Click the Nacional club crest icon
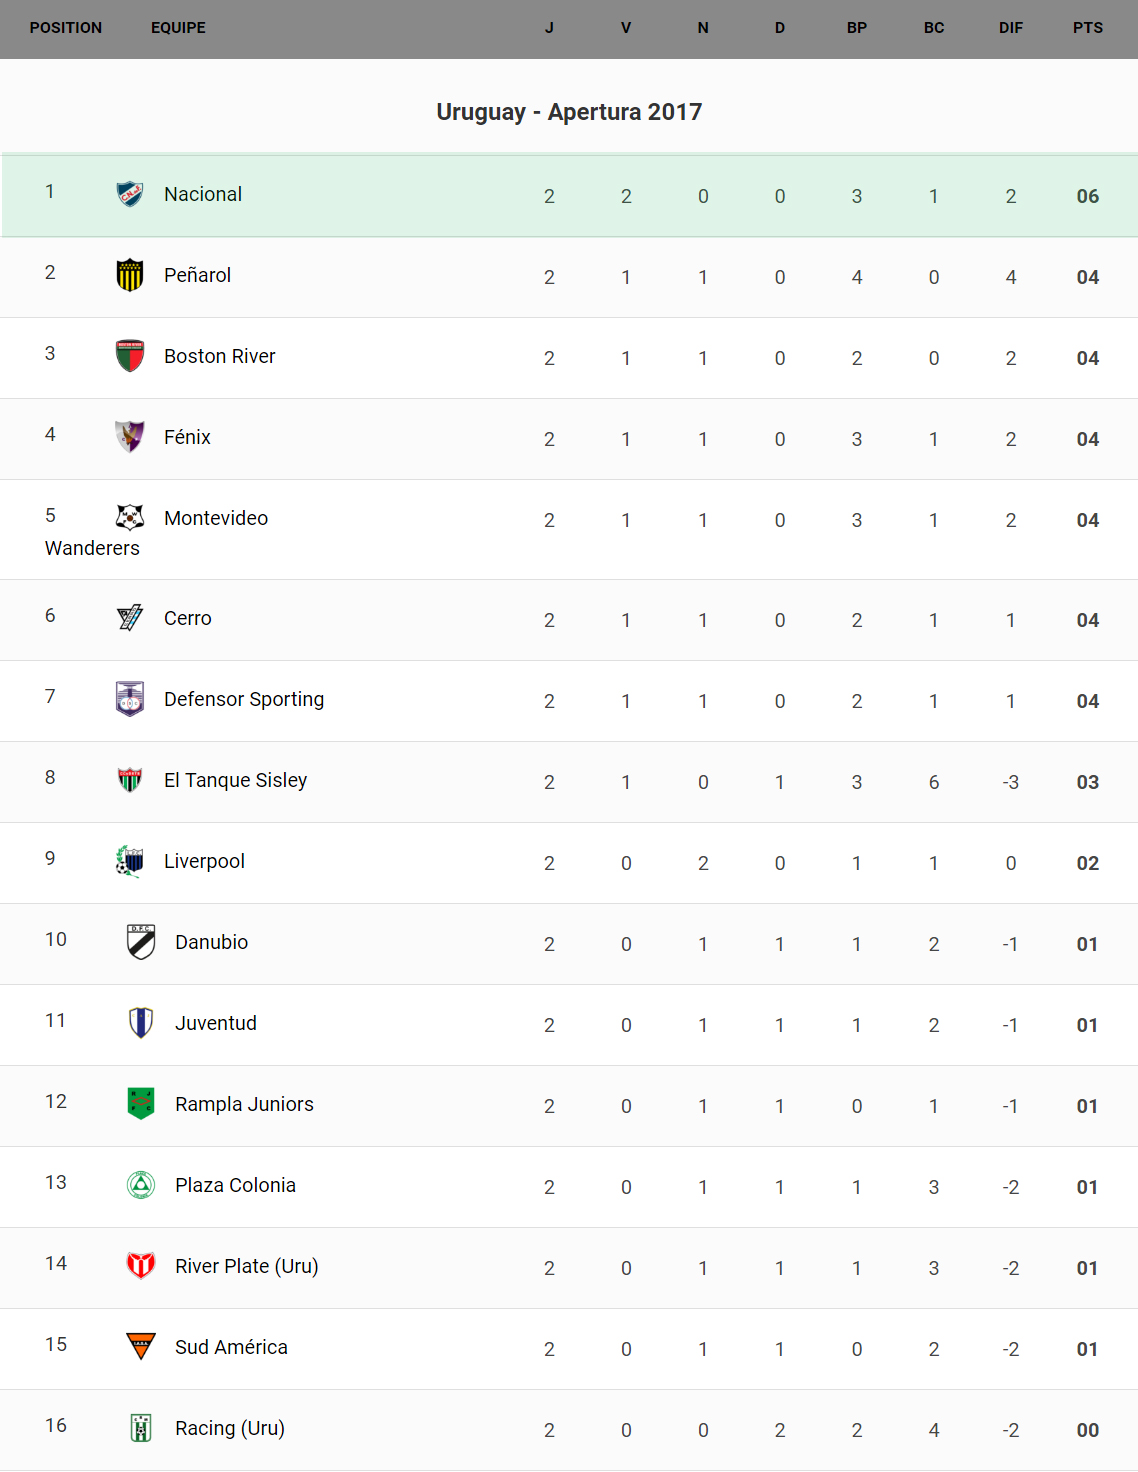The width and height of the screenshot is (1138, 1472). coord(130,194)
